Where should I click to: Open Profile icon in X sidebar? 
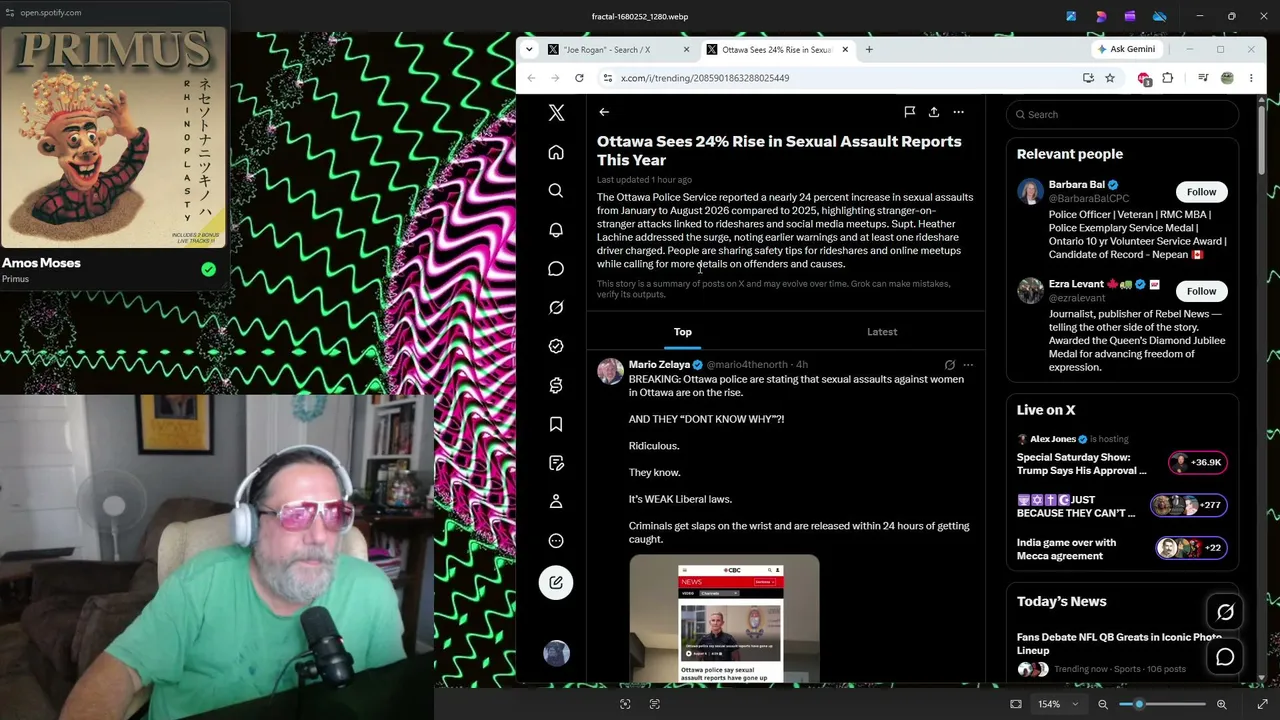556,501
